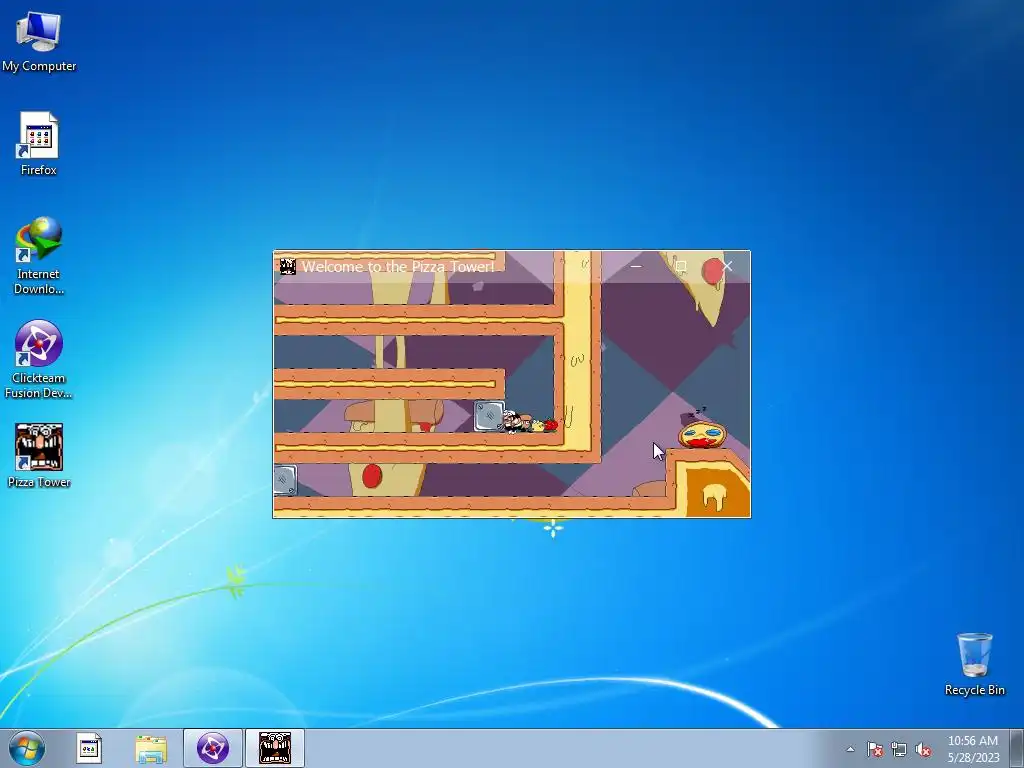Open Windows Explorer from the taskbar
1024x768 pixels.
point(151,748)
